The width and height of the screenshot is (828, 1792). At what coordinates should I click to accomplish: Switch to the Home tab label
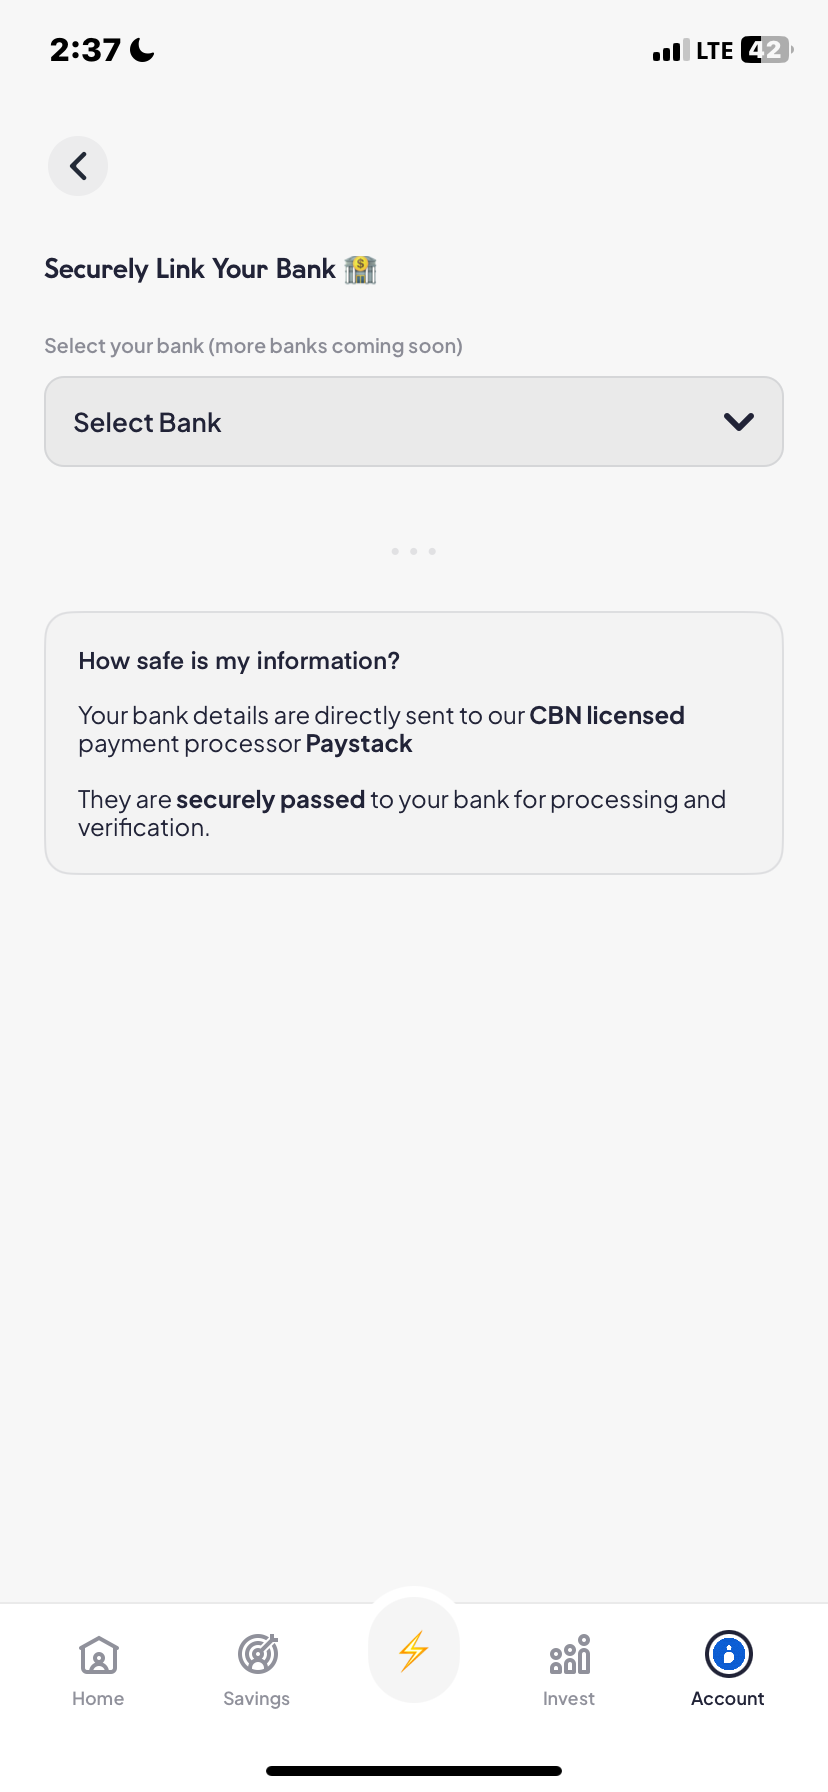[x=98, y=1699]
